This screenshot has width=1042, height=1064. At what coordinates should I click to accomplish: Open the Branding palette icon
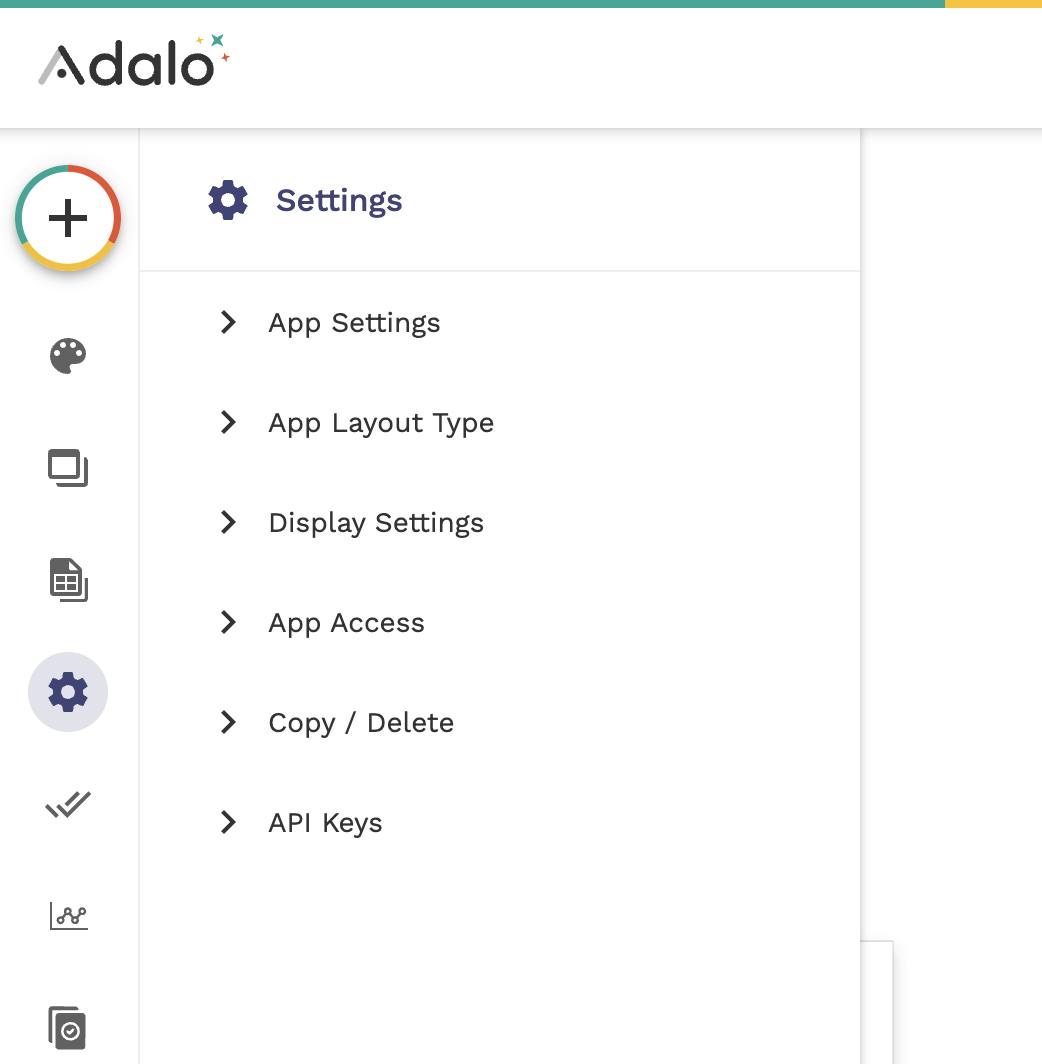pos(68,355)
